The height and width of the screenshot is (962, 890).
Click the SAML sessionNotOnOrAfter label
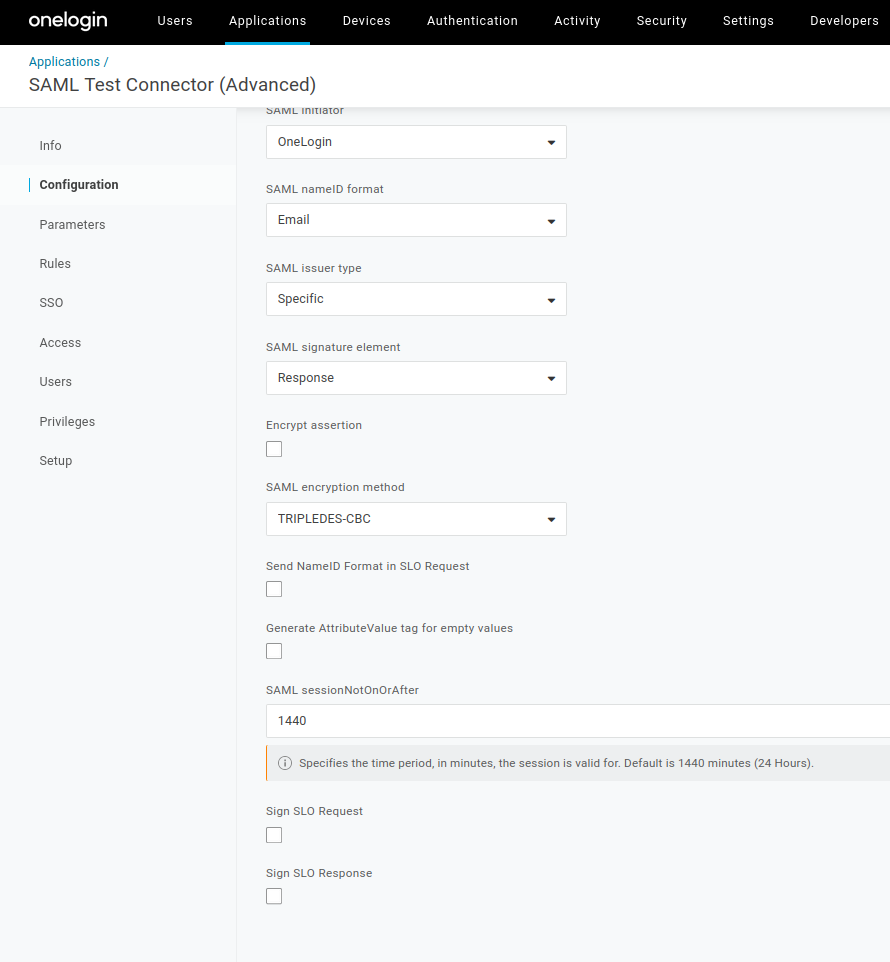click(342, 690)
